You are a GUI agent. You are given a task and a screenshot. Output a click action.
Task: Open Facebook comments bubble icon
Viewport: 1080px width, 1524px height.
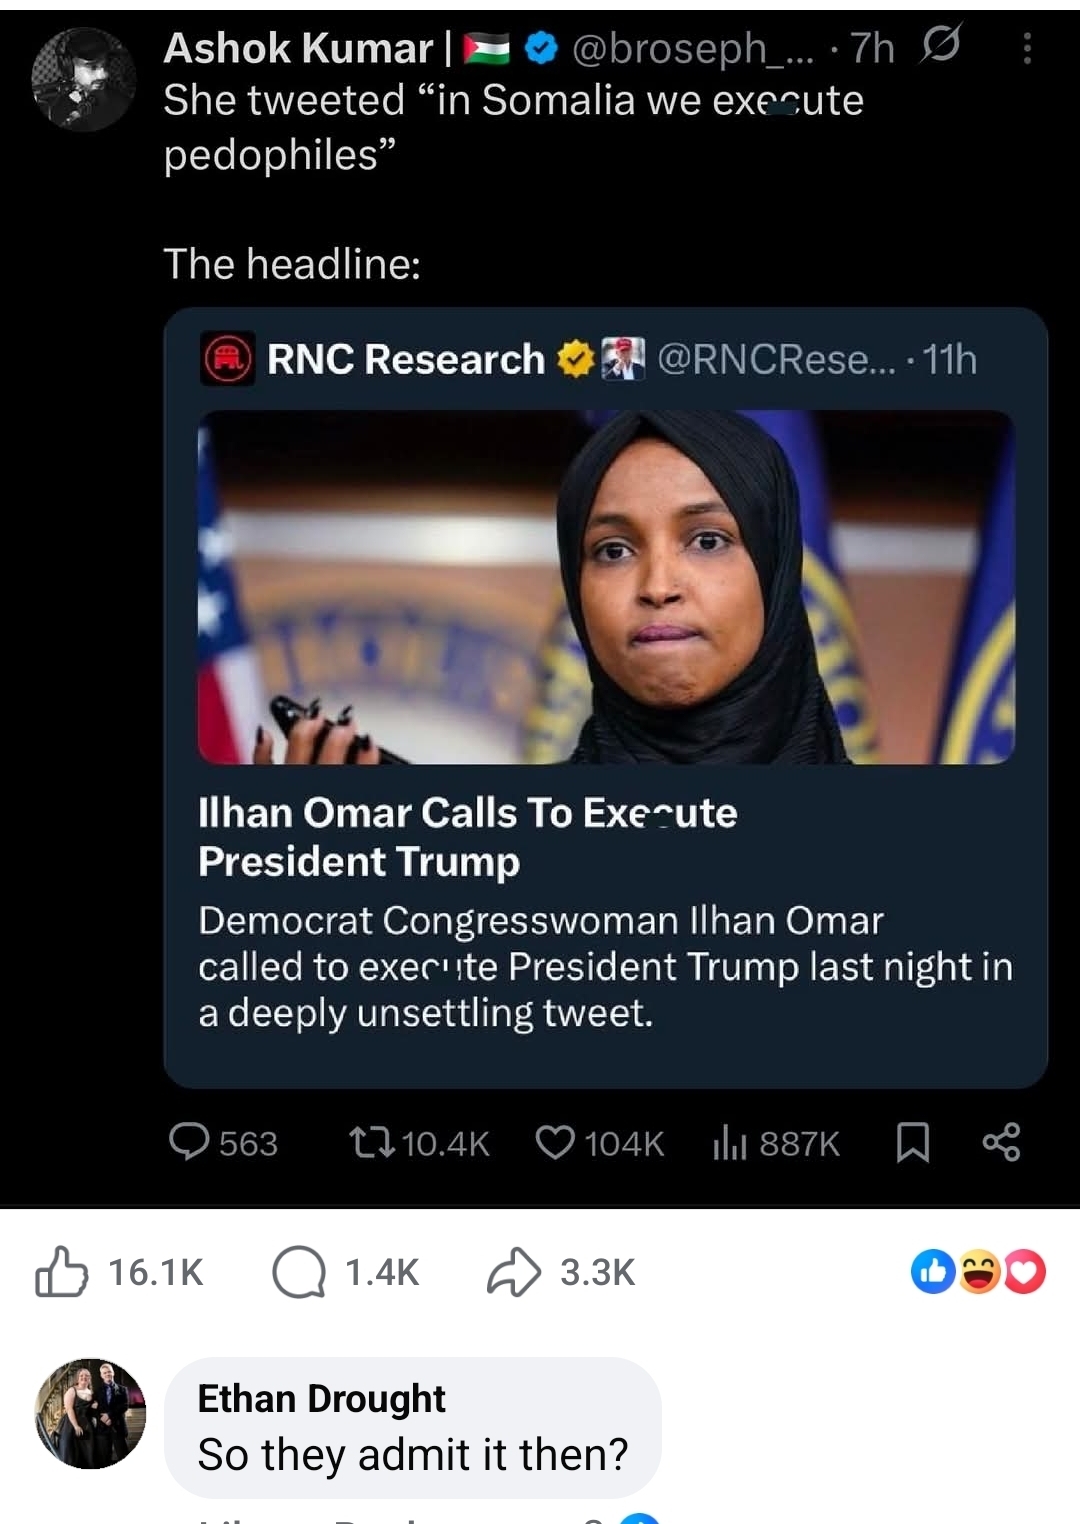tap(299, 1272)
